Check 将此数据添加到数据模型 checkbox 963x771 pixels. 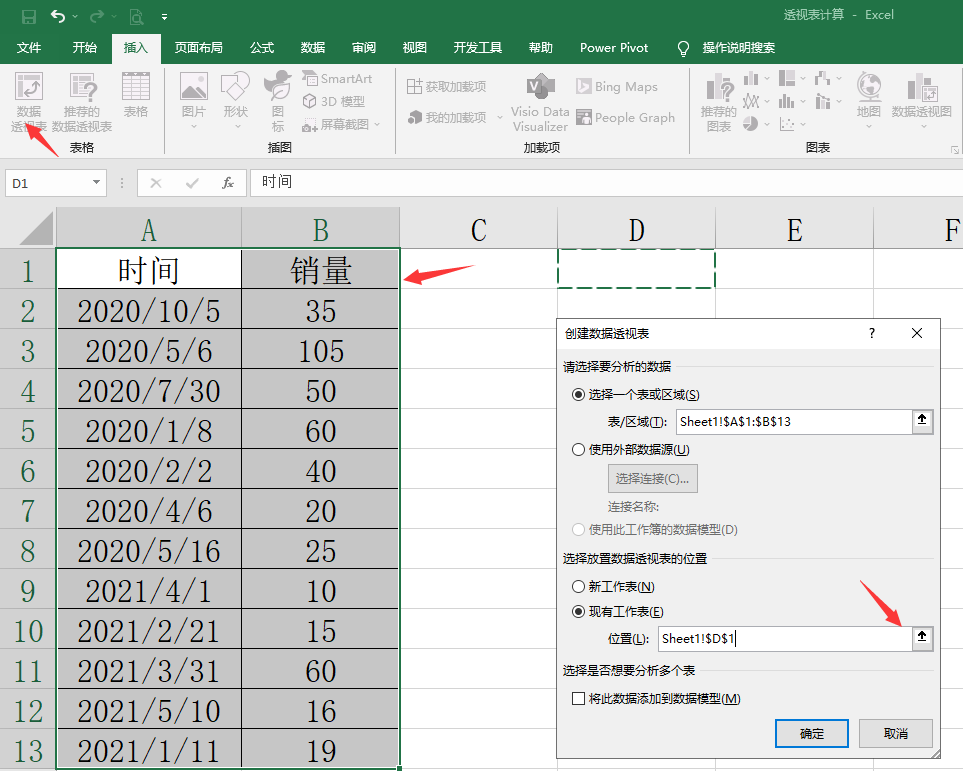578,699
